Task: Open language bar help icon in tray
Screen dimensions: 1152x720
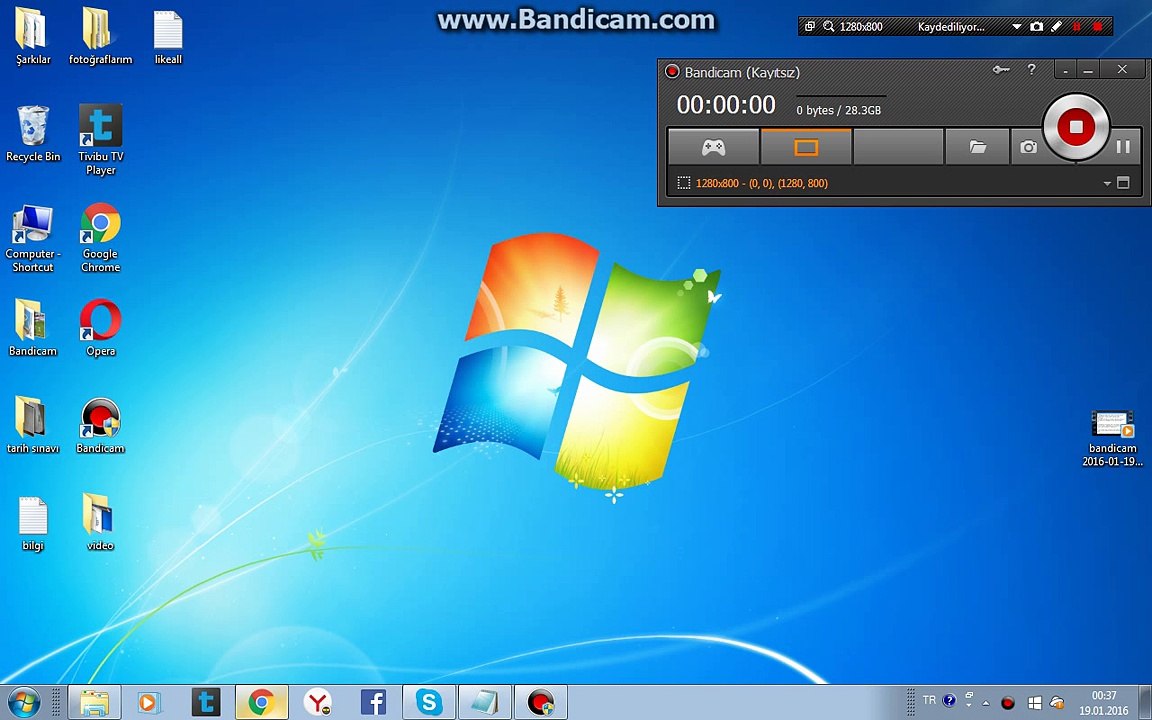Action: [x=949, y=700]
